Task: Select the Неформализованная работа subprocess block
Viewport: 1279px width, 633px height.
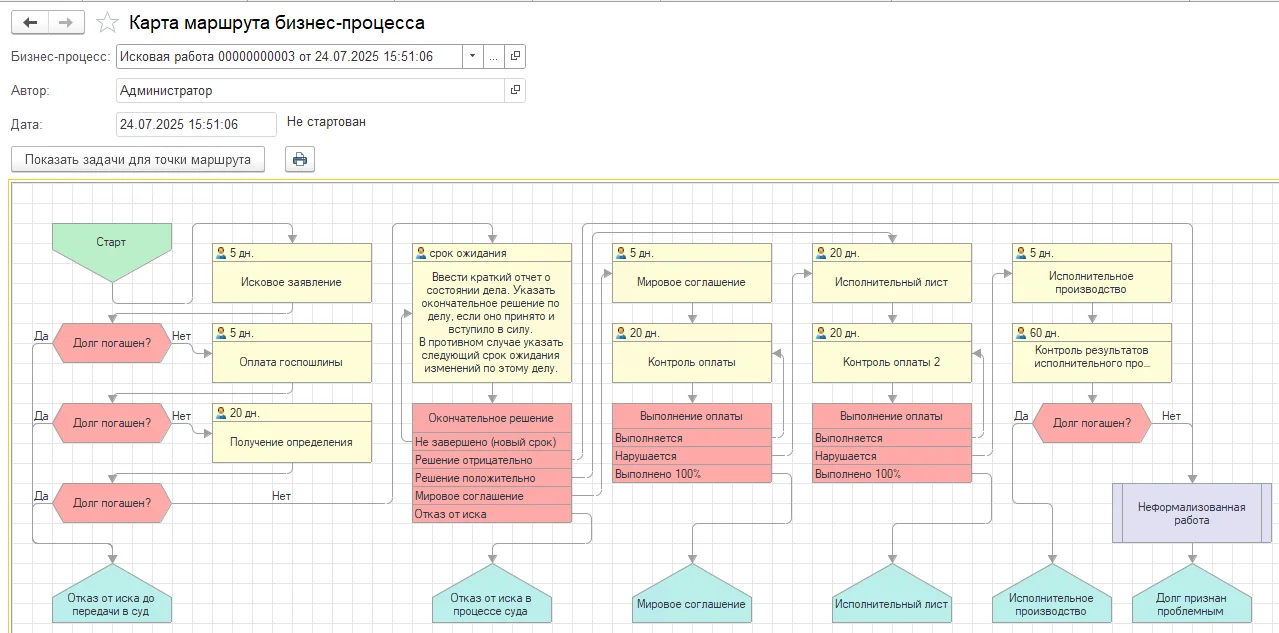Action: point(1192,513)
